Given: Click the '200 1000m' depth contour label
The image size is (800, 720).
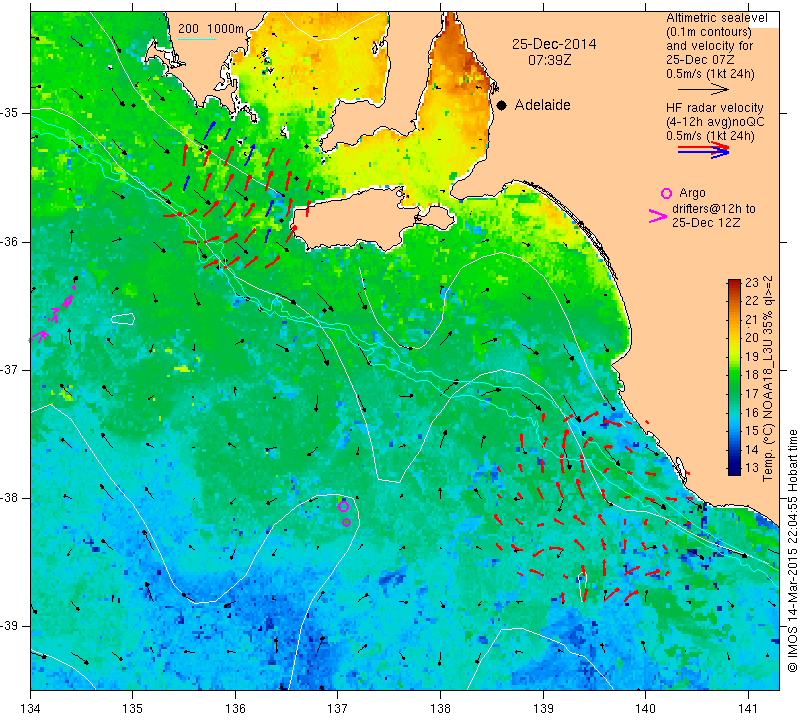Looking at the screenshot, I should click(211, 29).
